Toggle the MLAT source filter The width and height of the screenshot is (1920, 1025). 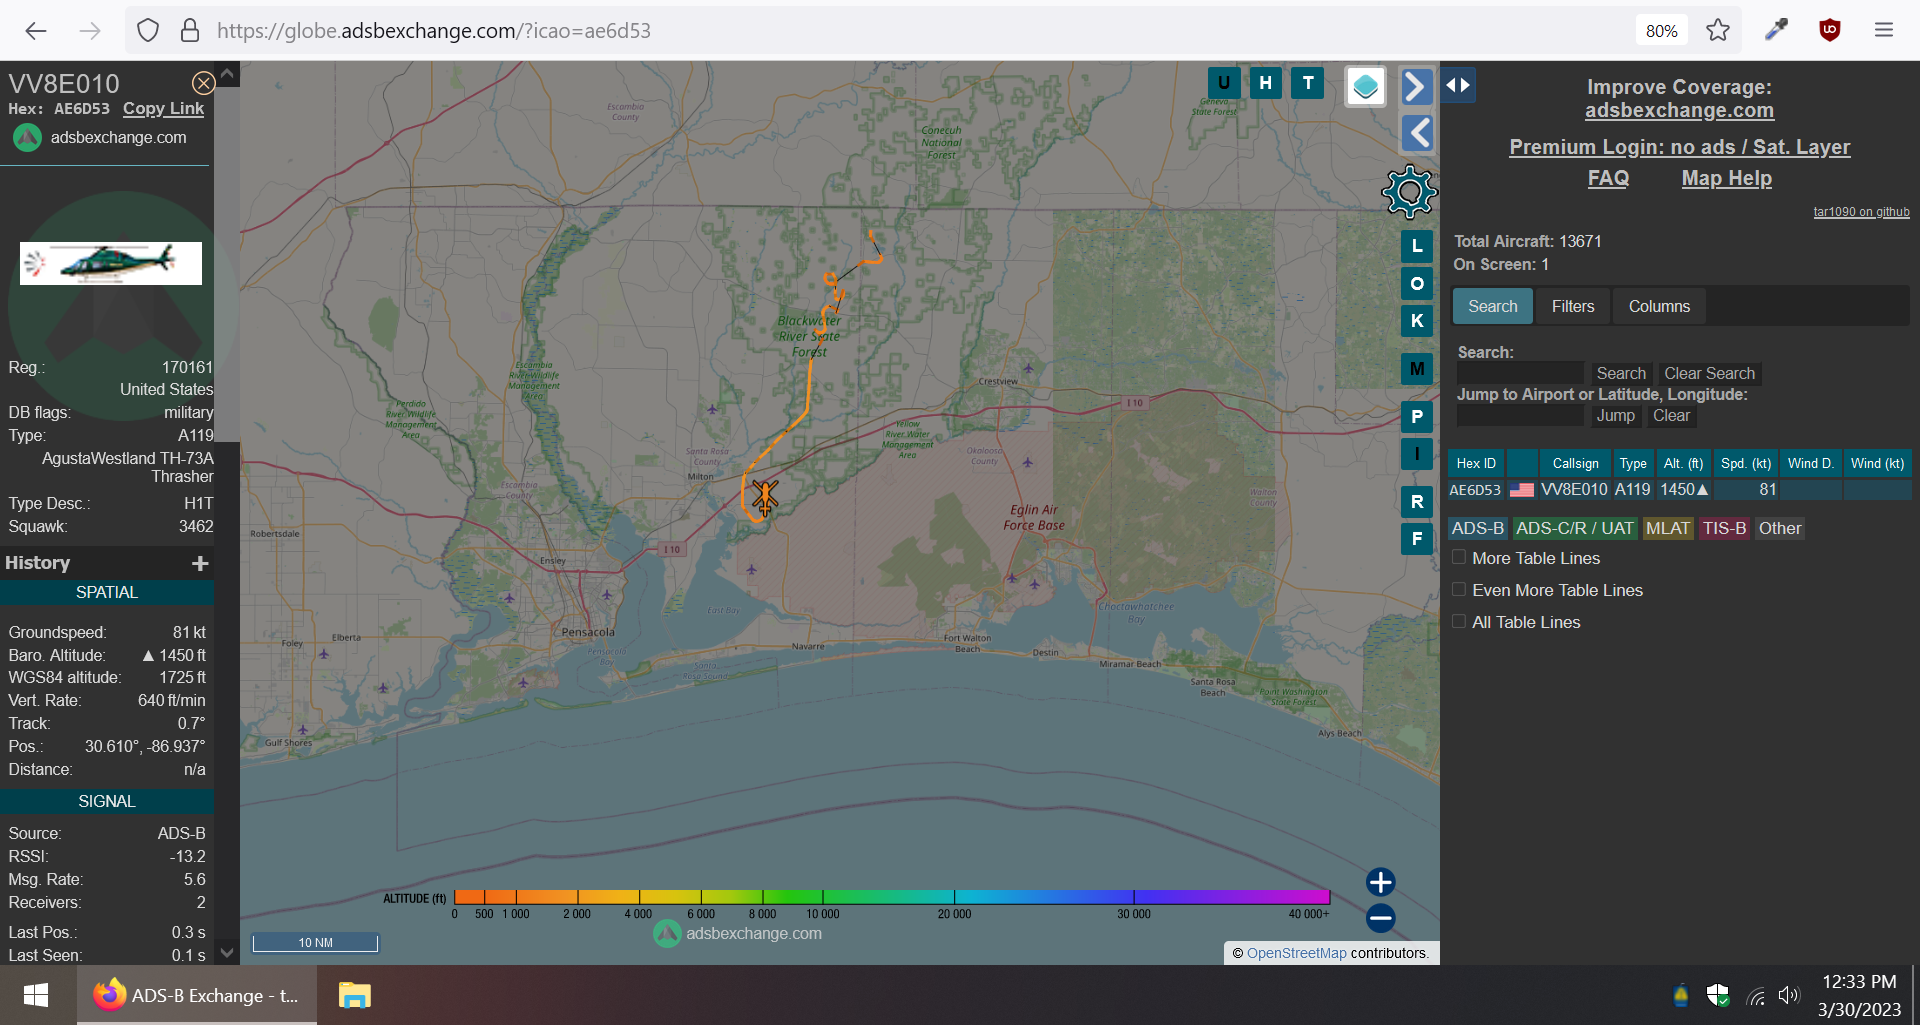[x=1668, y=529]
